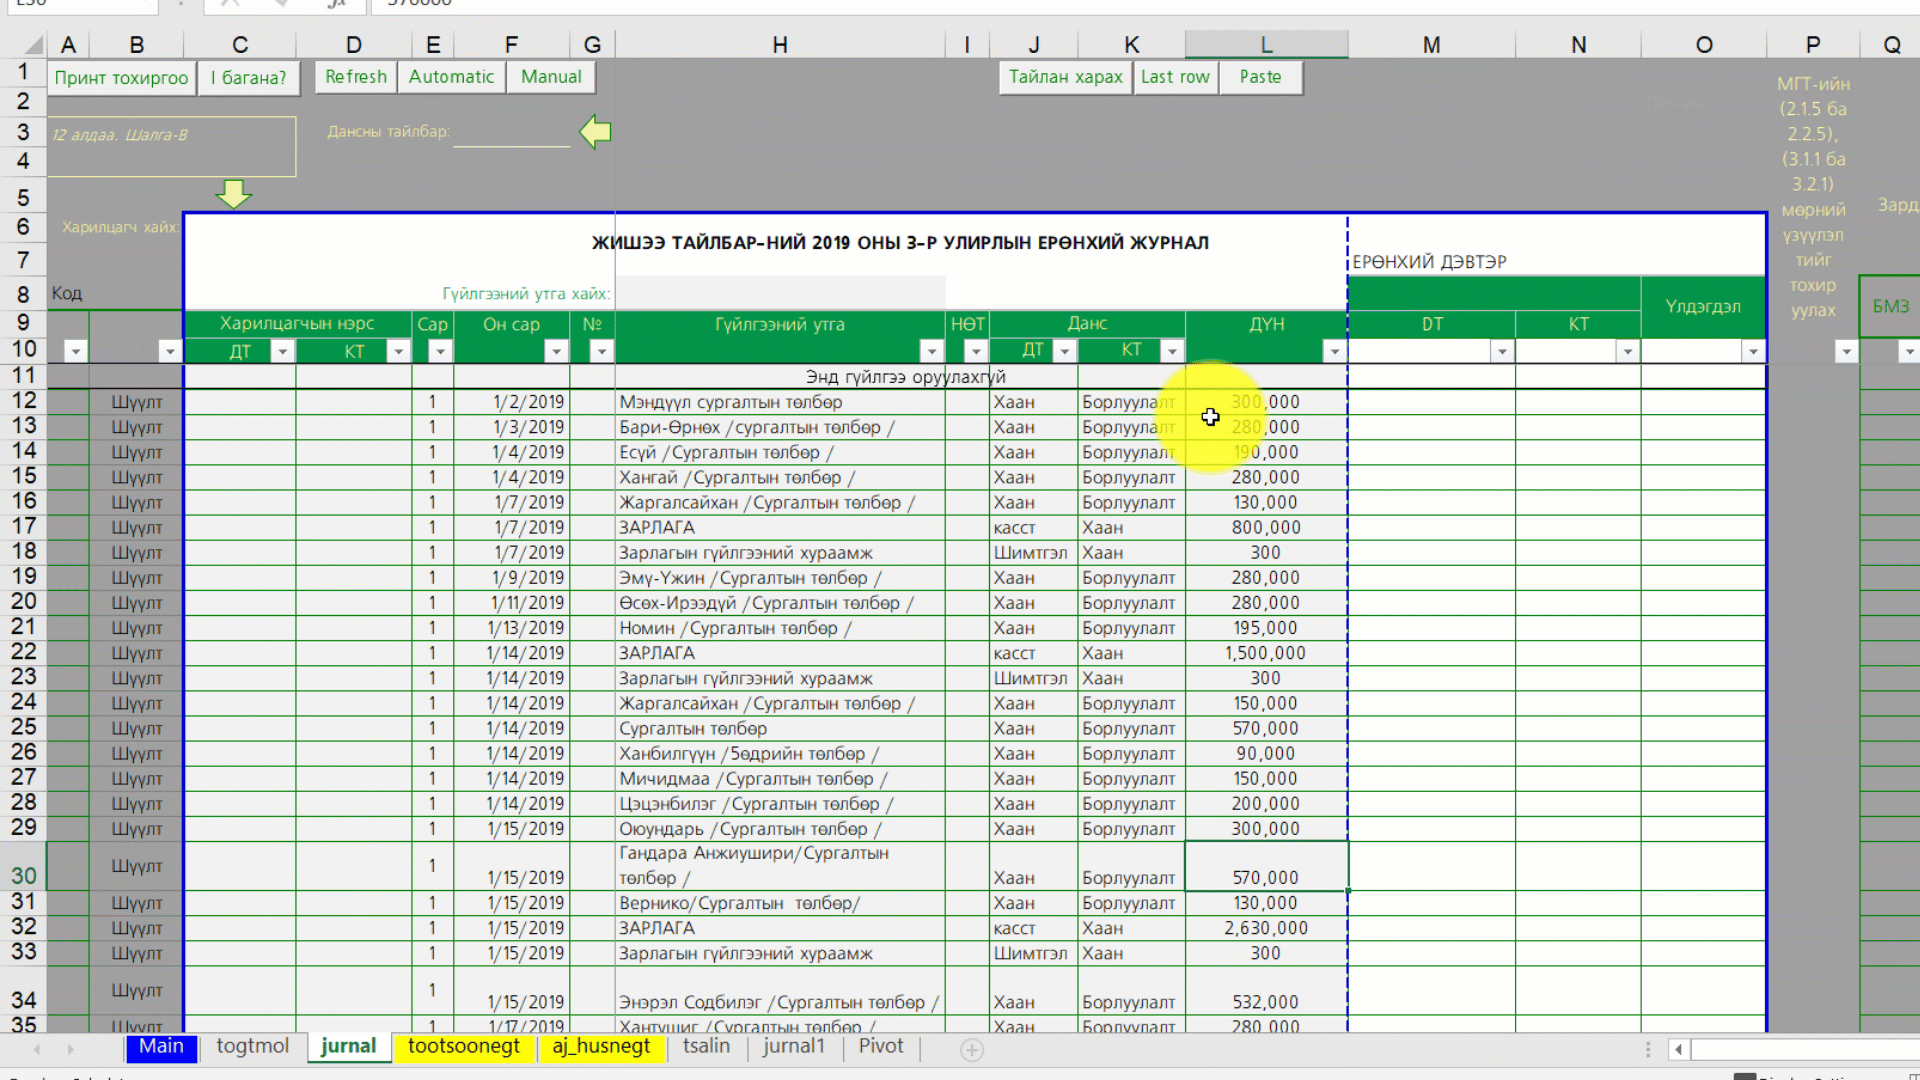Open the НӨТ column filter dropdown
Viewport: 1920px width, 1080px height.
pos(975,351)
